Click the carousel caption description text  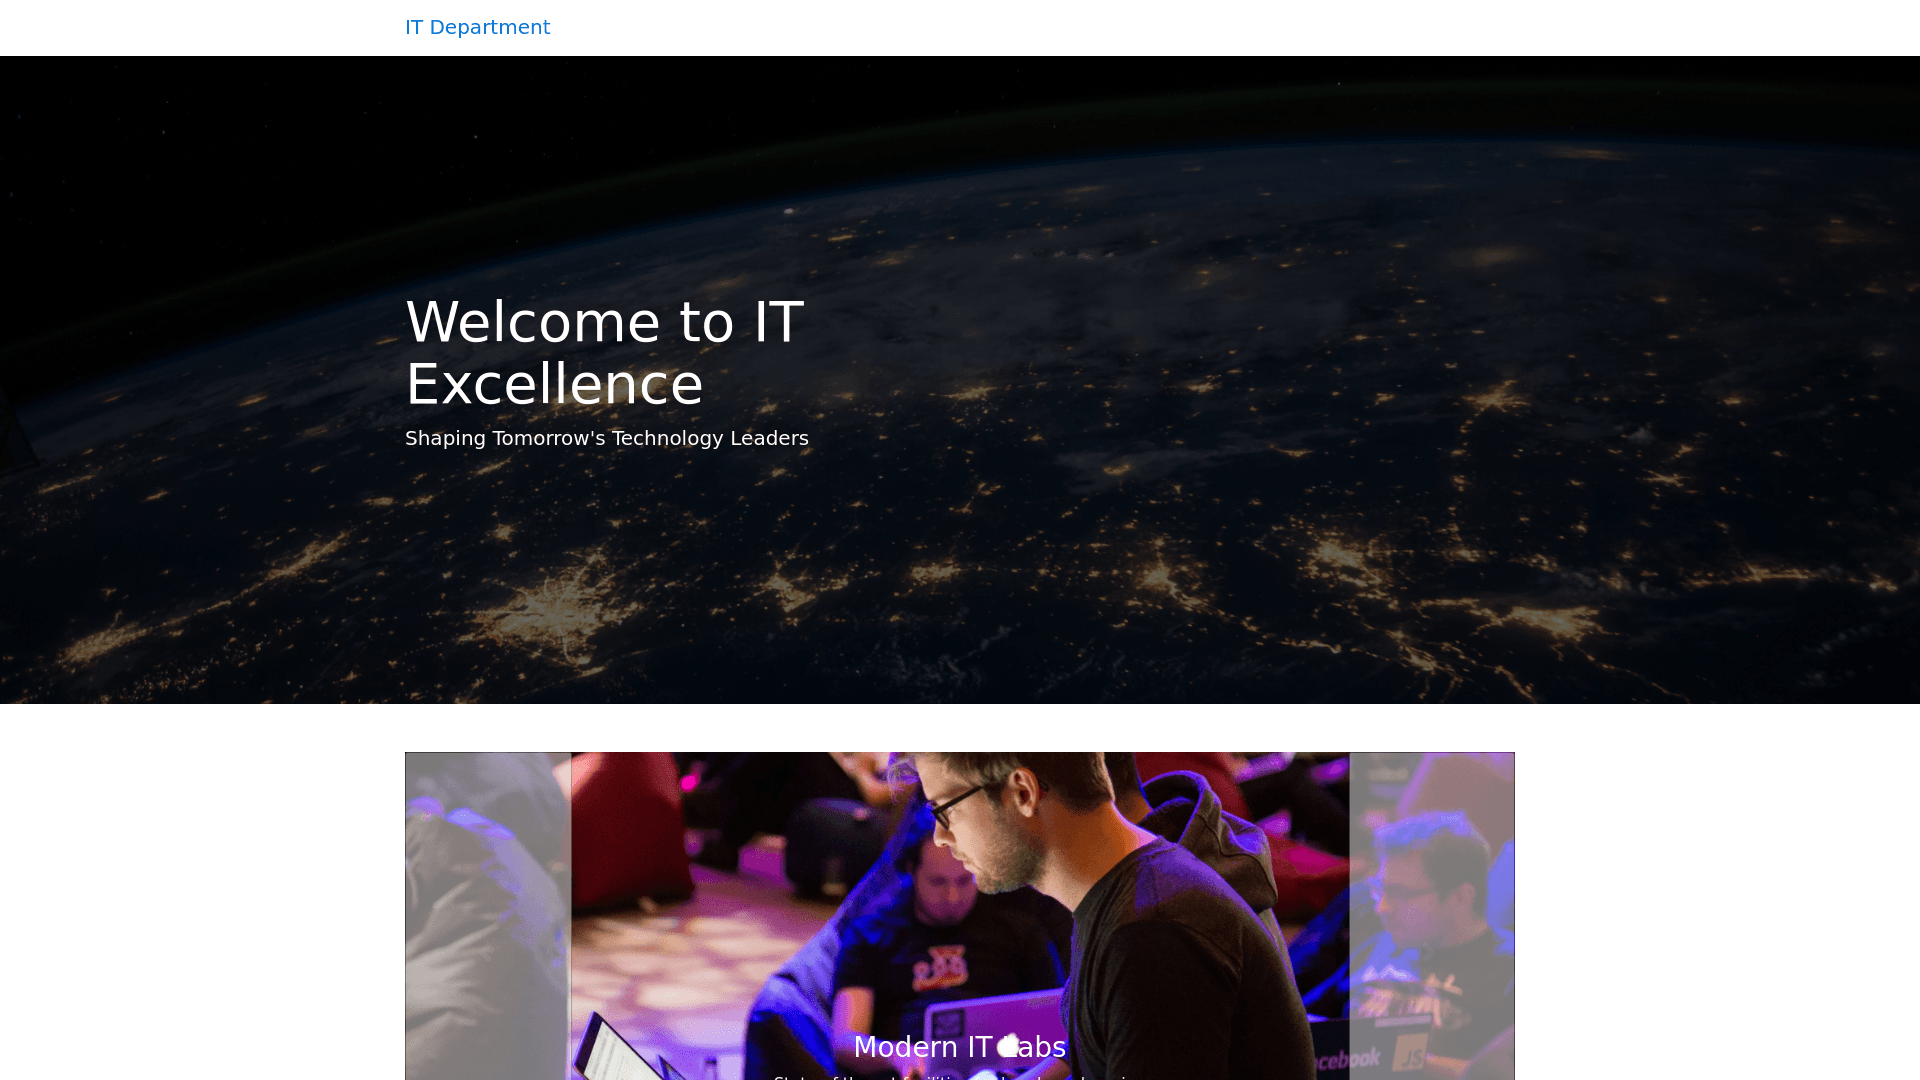tap(958, 1076)
